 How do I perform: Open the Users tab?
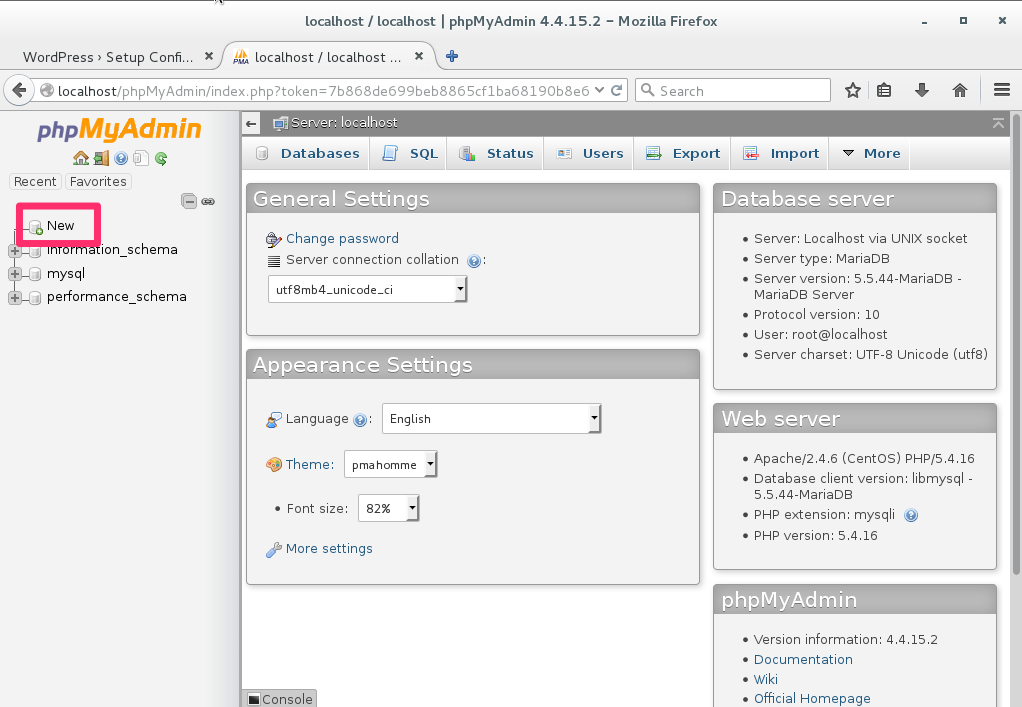[589, 154]
